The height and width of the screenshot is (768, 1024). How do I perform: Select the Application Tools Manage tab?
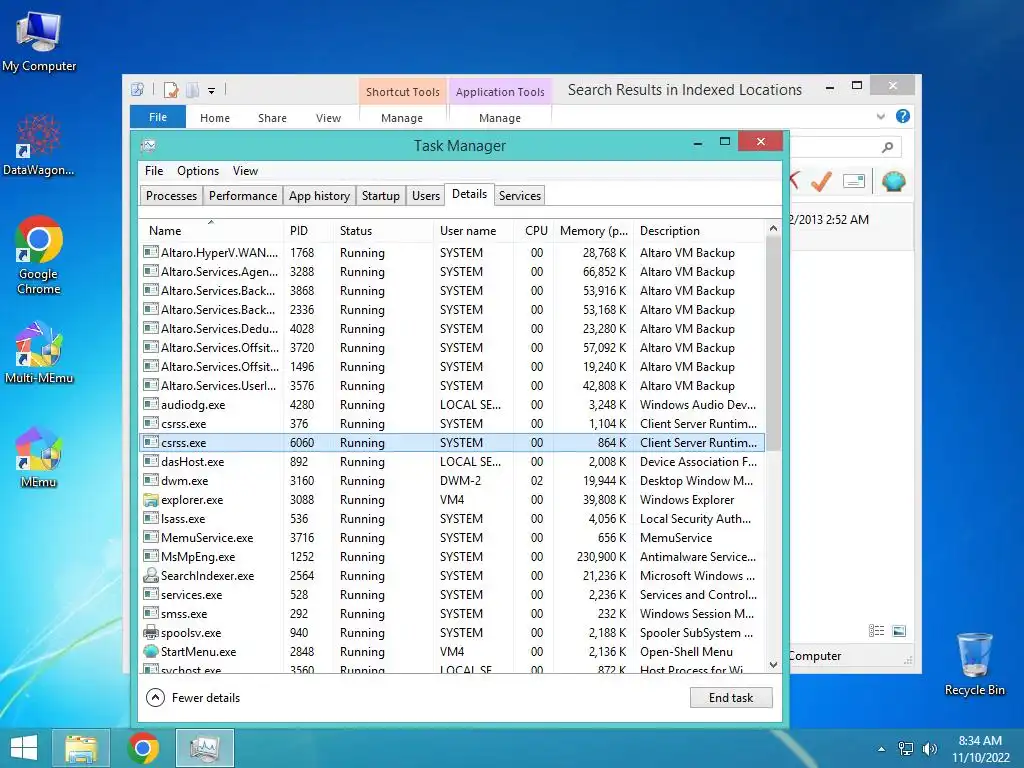[x=500, y=118]
